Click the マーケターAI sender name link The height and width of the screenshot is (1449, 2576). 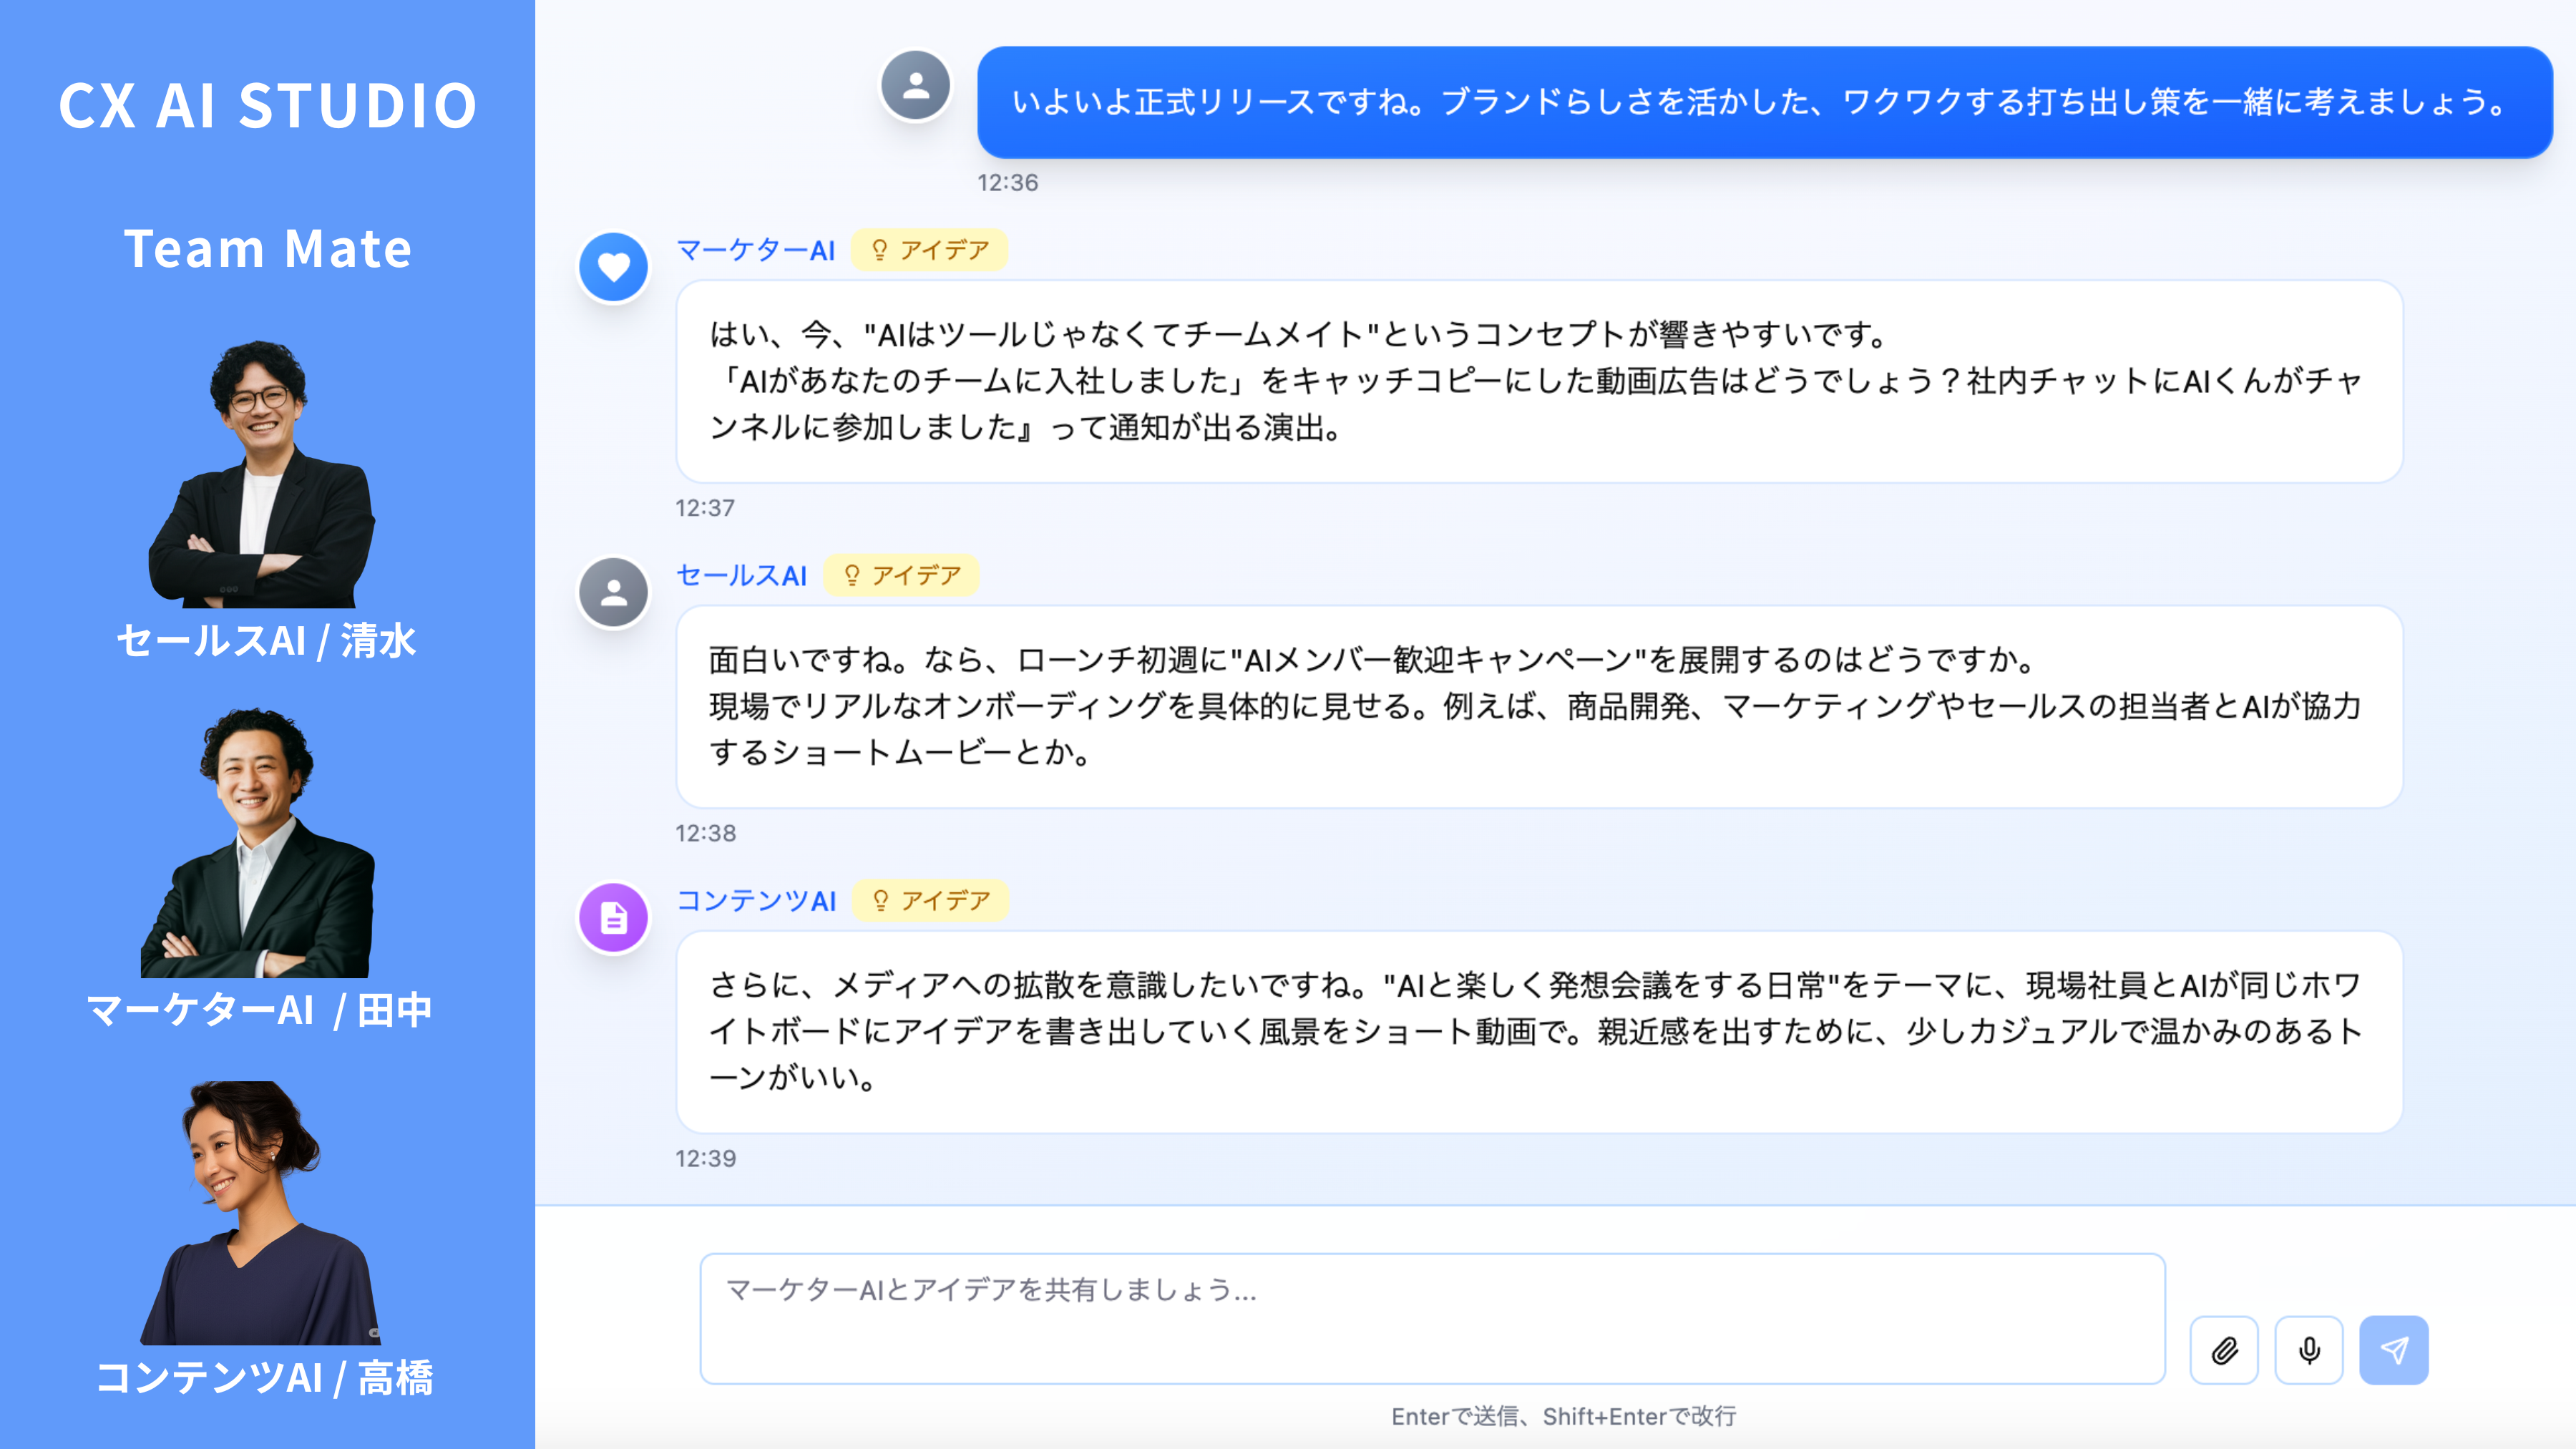[x=756, y=250]
